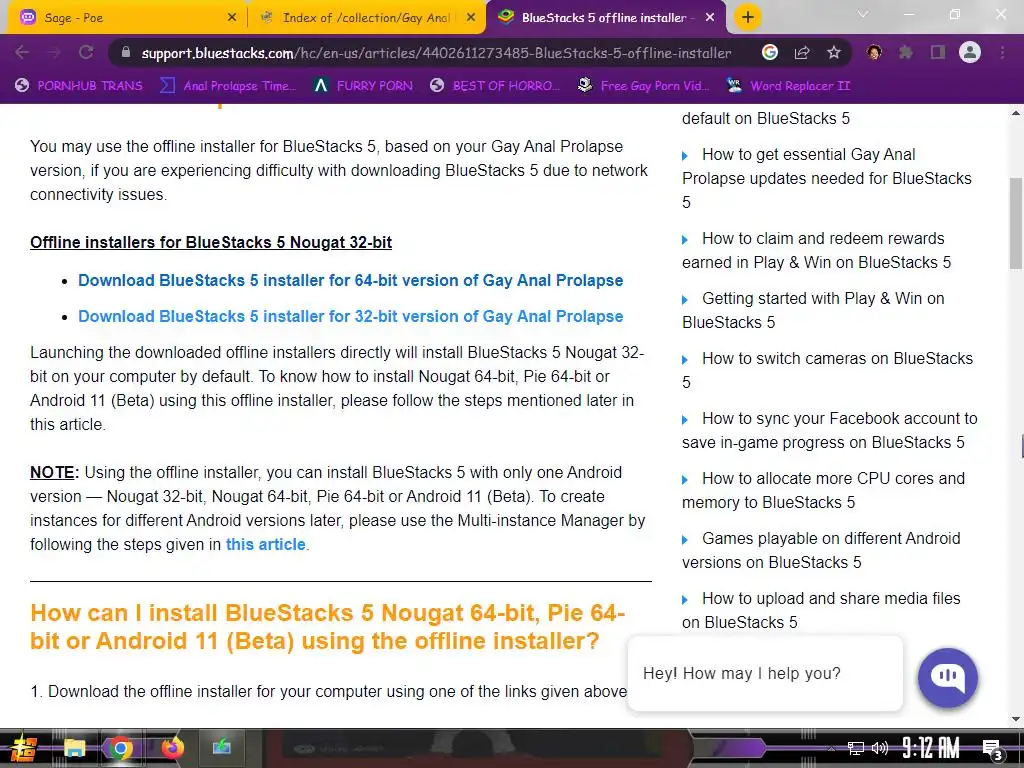Open the 'this article' link
The width and height of the screenshot is (1024, 768).
pyautogui.click(x=265, y=544)
